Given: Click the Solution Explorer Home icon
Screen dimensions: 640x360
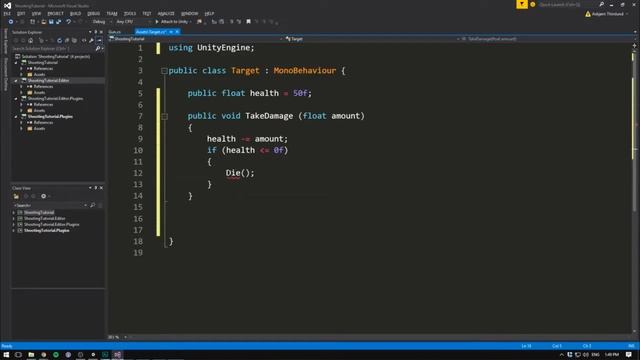Looking at the screenshot, I should [31, 40].
